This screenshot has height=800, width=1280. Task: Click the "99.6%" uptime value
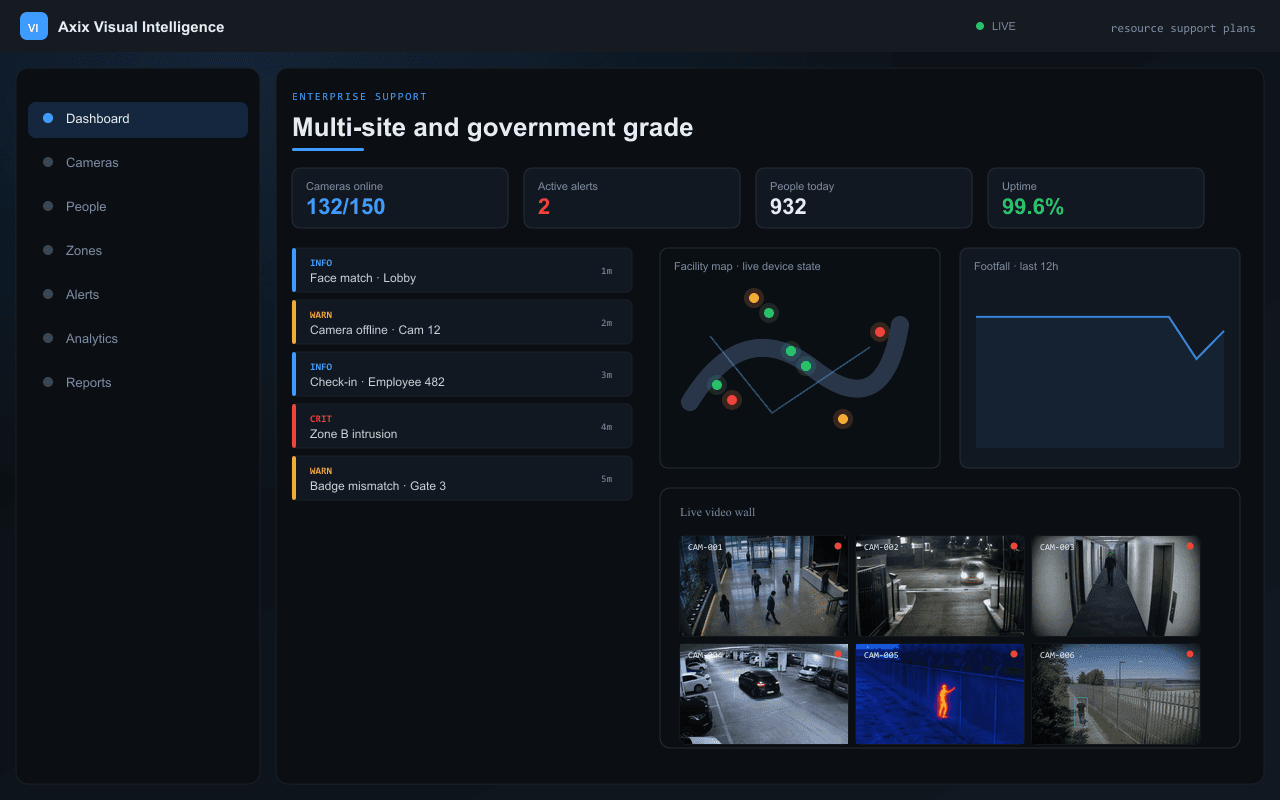coord(1033,207)
